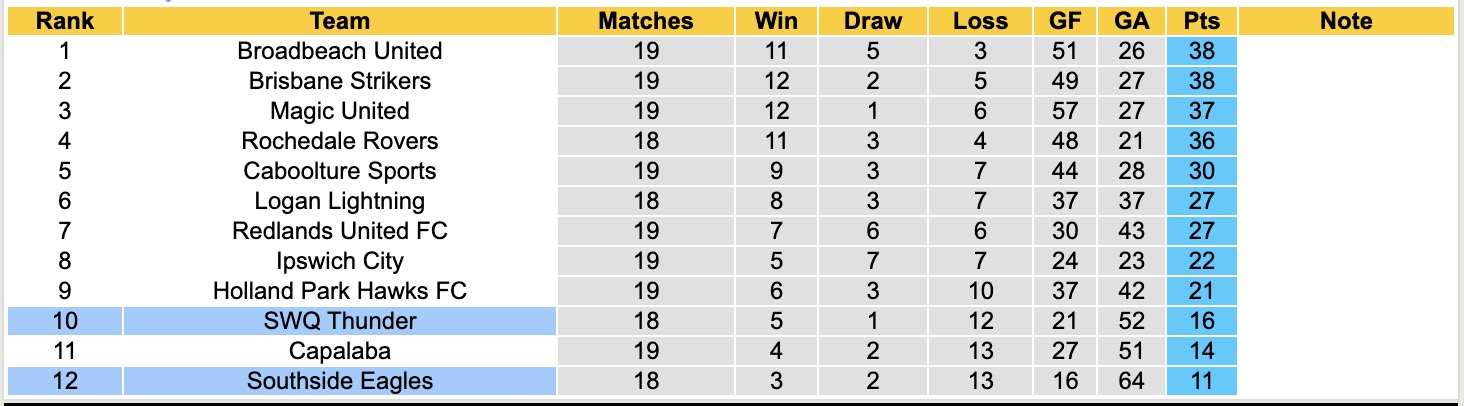Screen dimensions: 1464x406
Task: Open the Capalaba team entry
Action: click(x=340, y=351)
